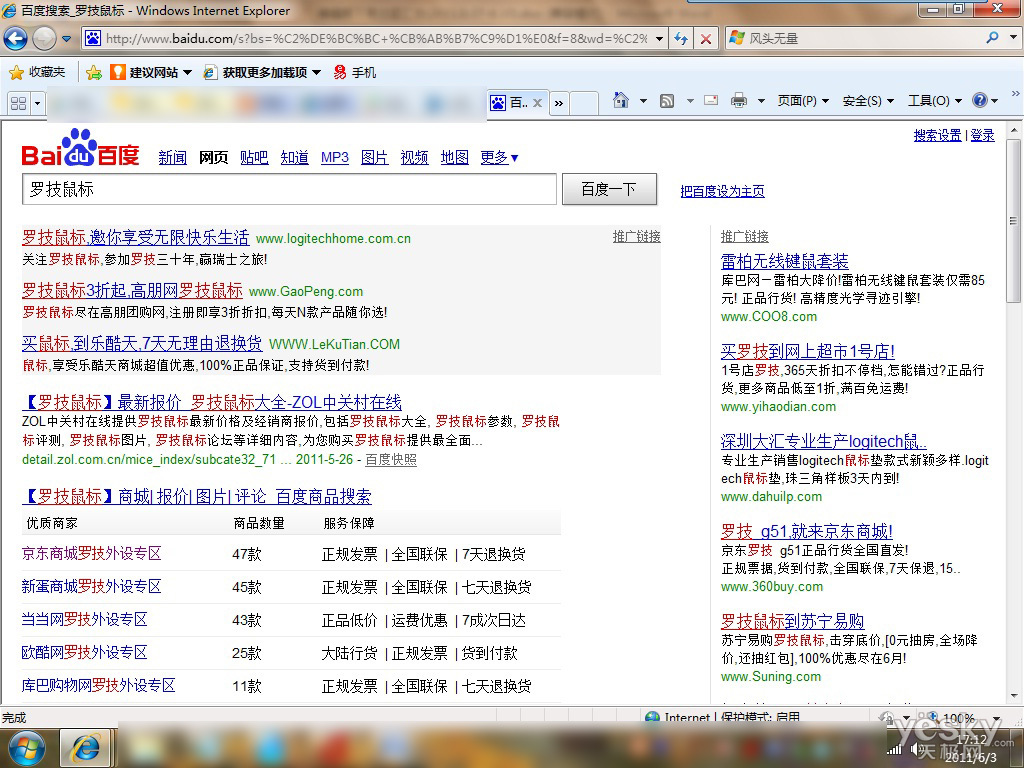
Task: Stop loading with the red X icon
Action: click(x=706, y=39)
